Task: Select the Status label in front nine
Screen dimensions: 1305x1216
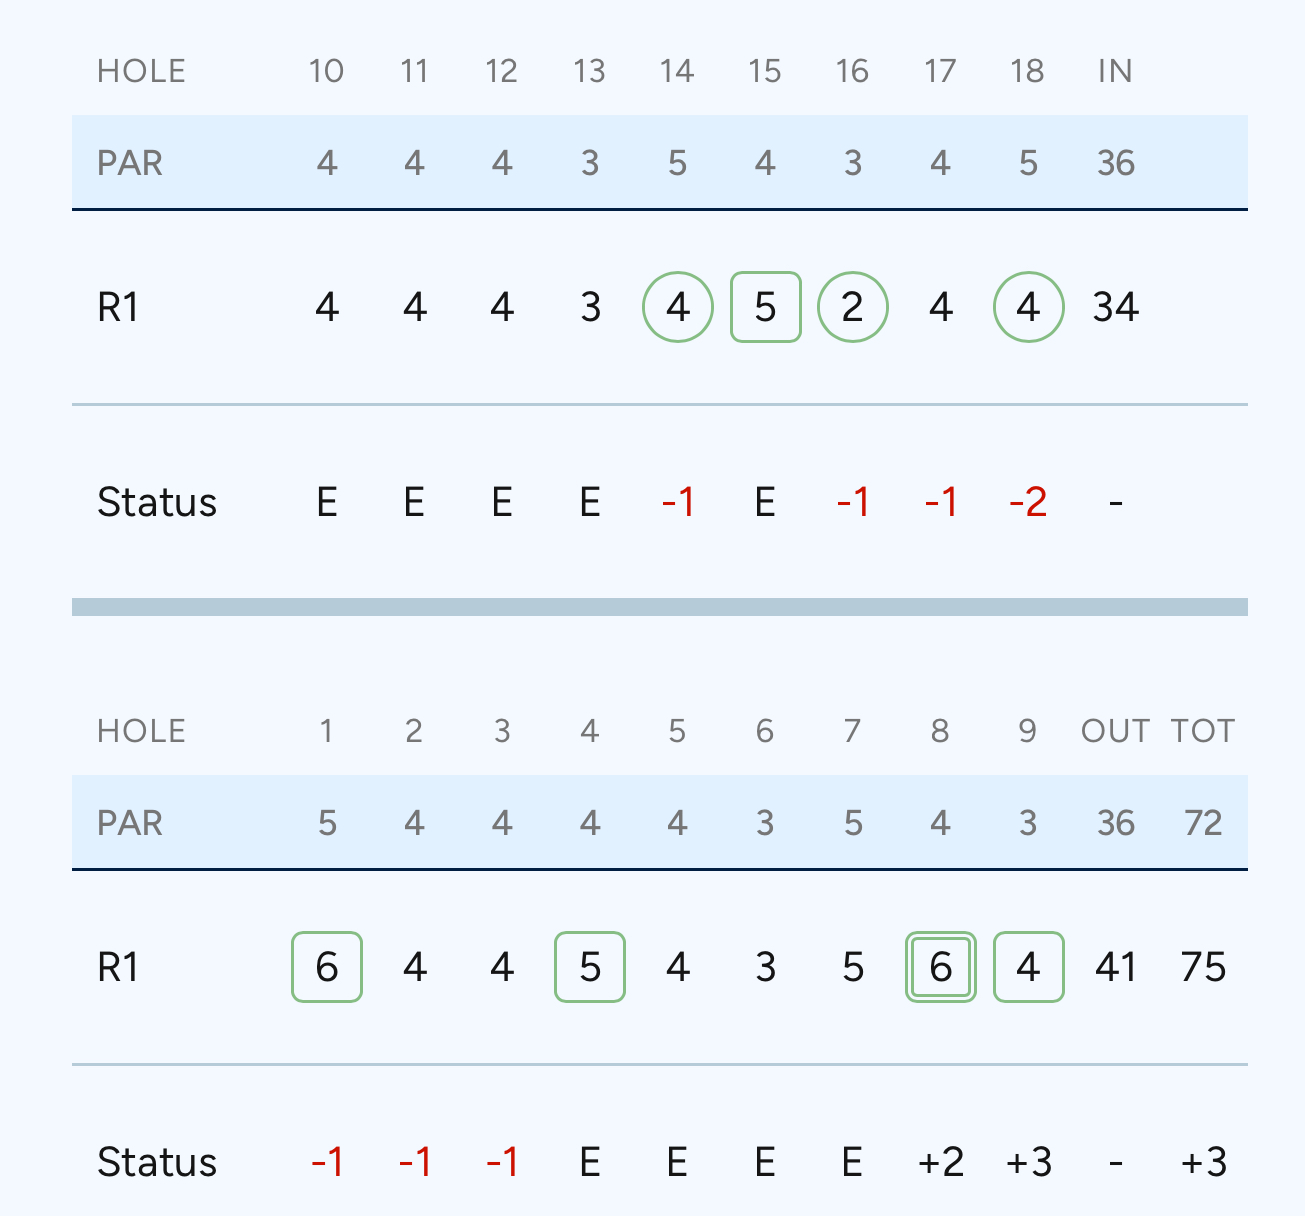Action: click(x=157, y=1162)
